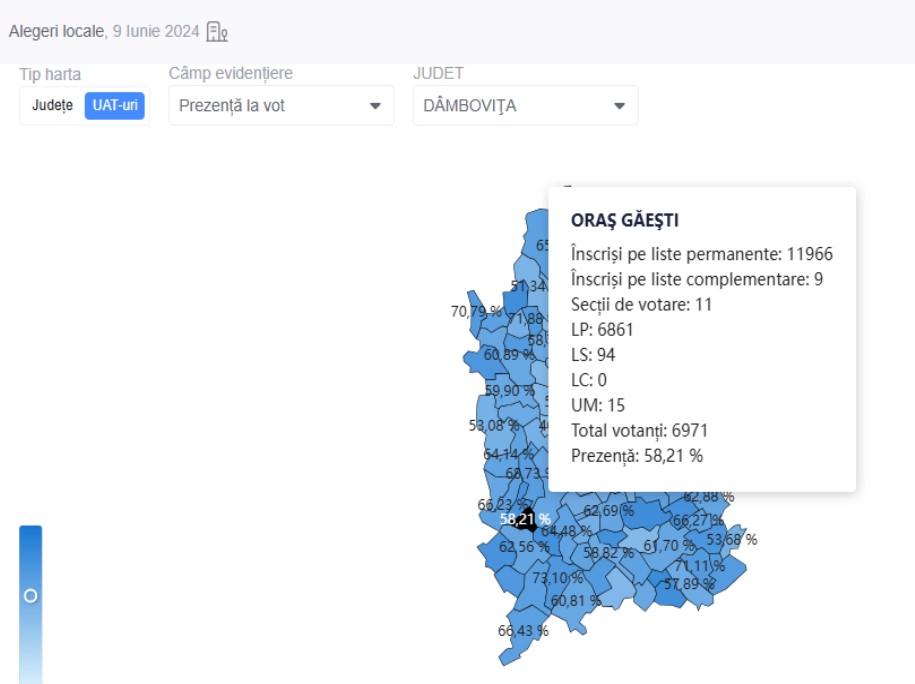This screenshot has height=684, width=915.
Task: Choose the 53,08 % turnout area
Action: point(493,425)
